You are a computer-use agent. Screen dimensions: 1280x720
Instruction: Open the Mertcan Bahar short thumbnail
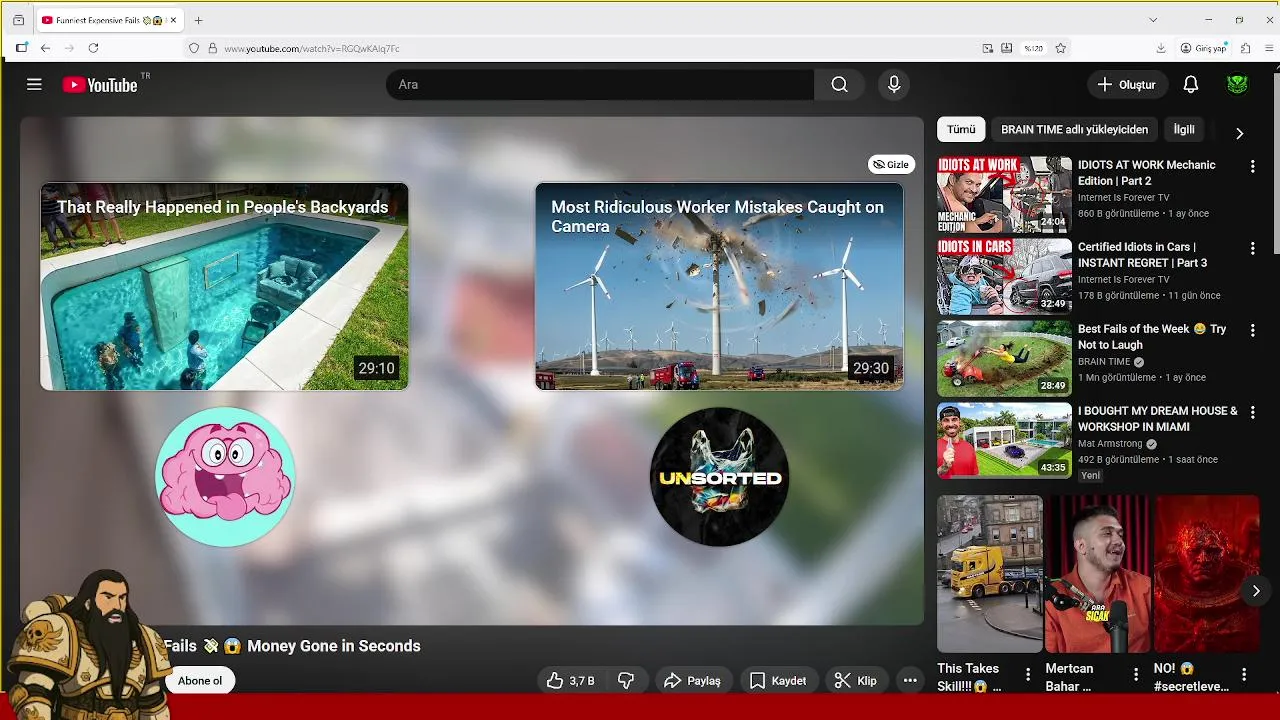(1098, 574)
